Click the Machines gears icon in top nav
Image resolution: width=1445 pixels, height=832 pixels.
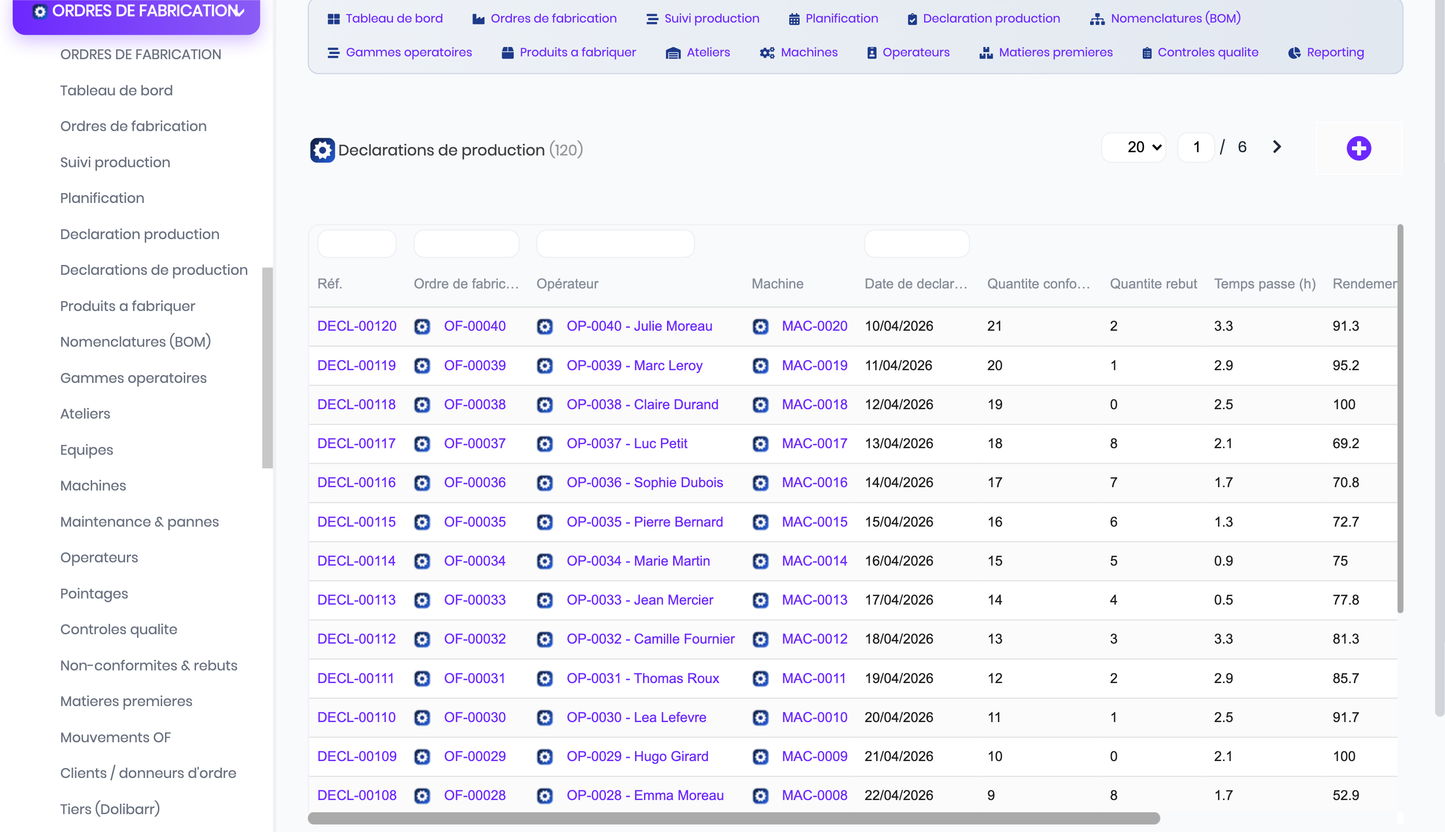[767, 53]
